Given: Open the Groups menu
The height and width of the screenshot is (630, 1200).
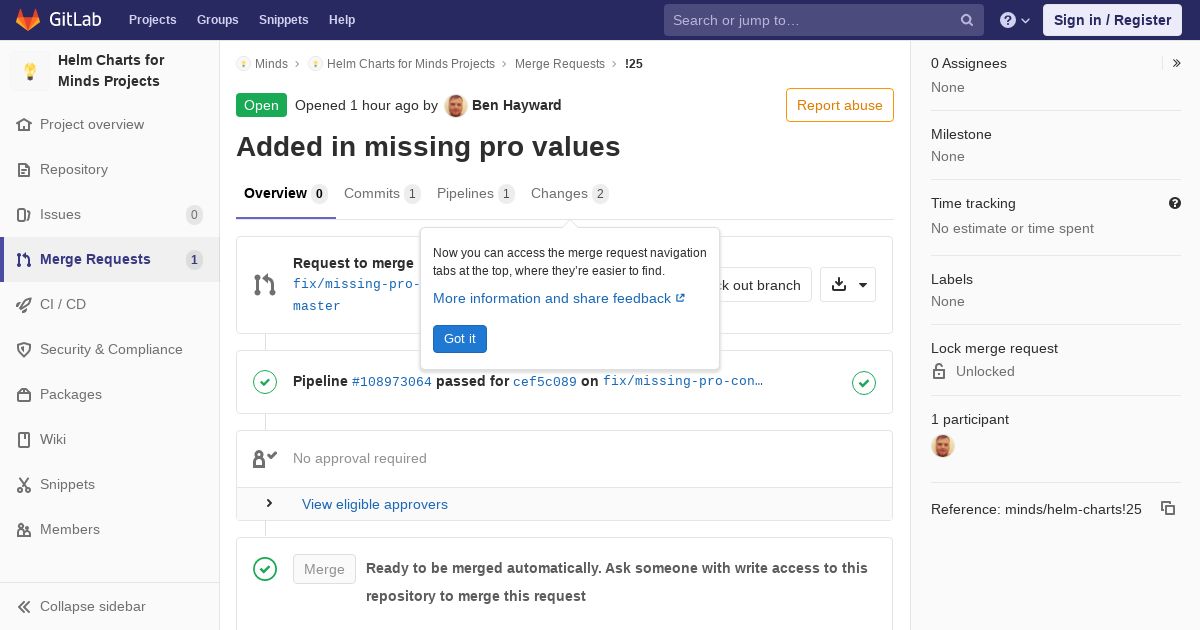Looking at the screenshot, I should tap(217, 20).
